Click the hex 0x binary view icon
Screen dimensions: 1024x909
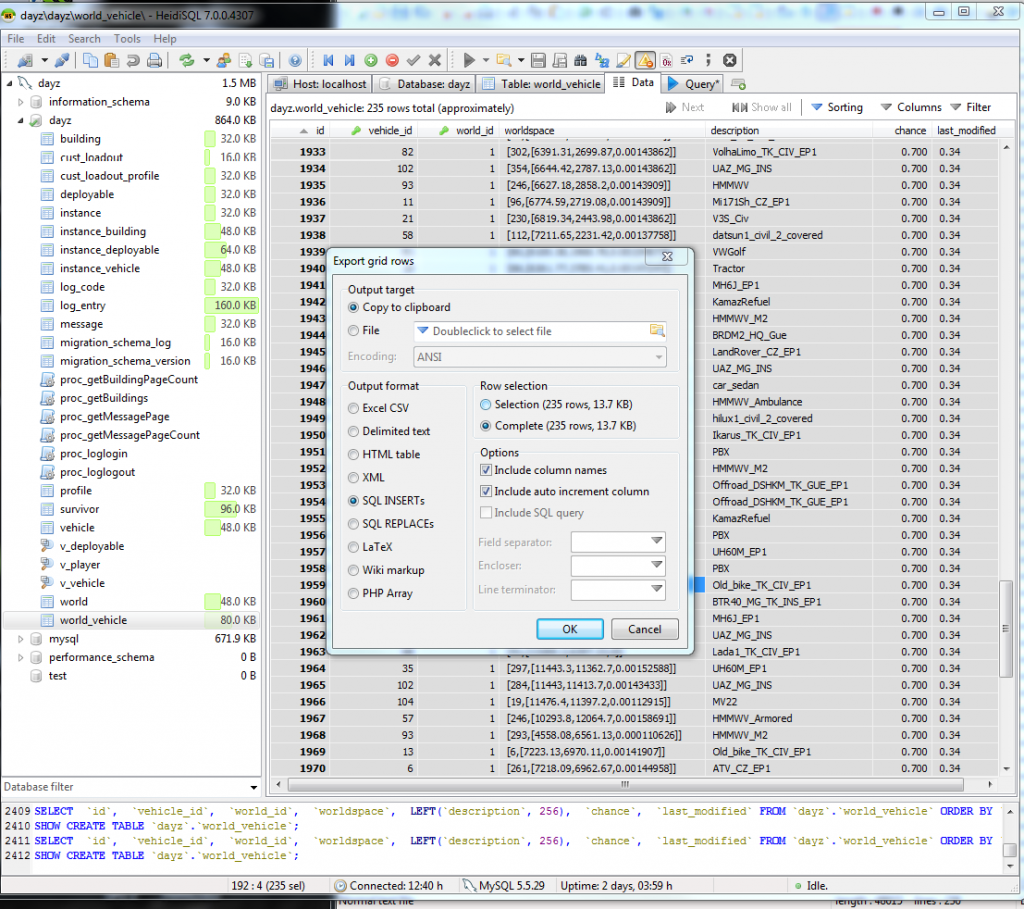666,61
